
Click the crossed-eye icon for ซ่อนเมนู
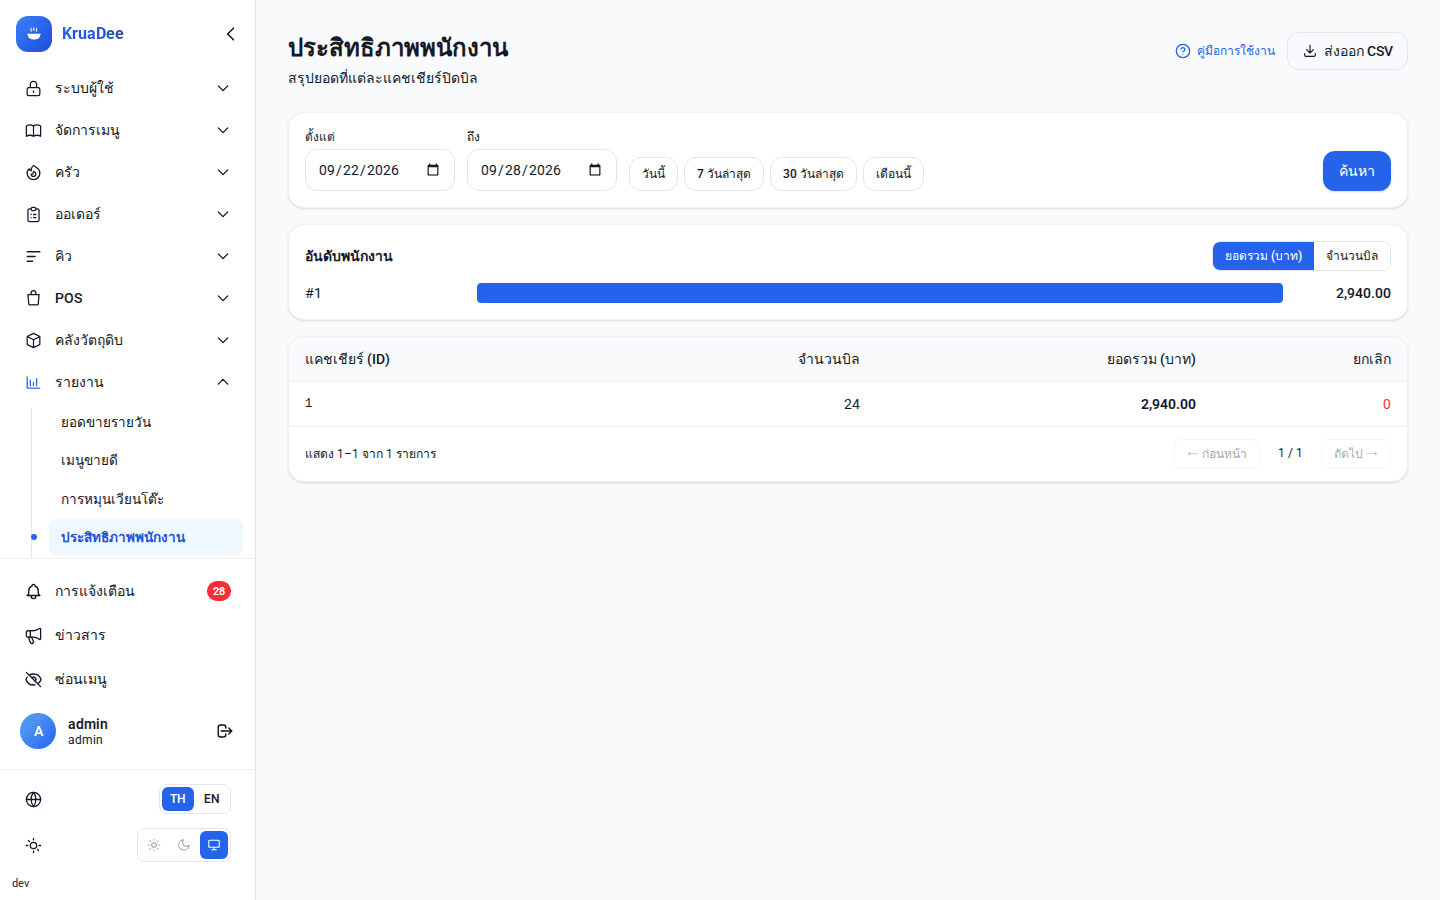[33, 679]
